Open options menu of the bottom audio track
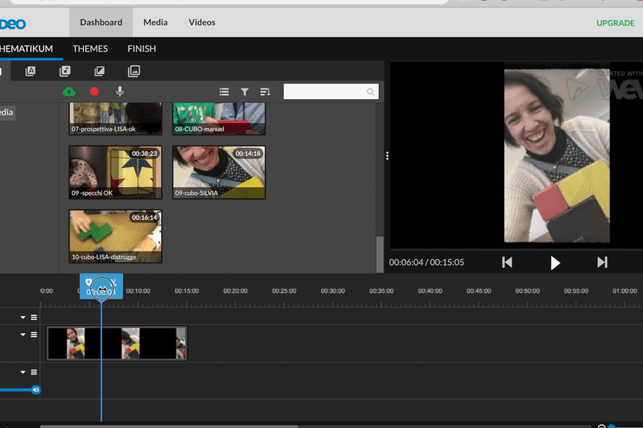The height and width of the screenshot is (428, 643). coord(34,372)
